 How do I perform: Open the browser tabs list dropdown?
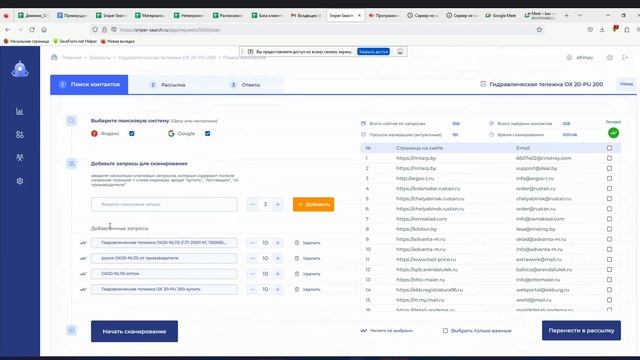[x=580, y=15]
